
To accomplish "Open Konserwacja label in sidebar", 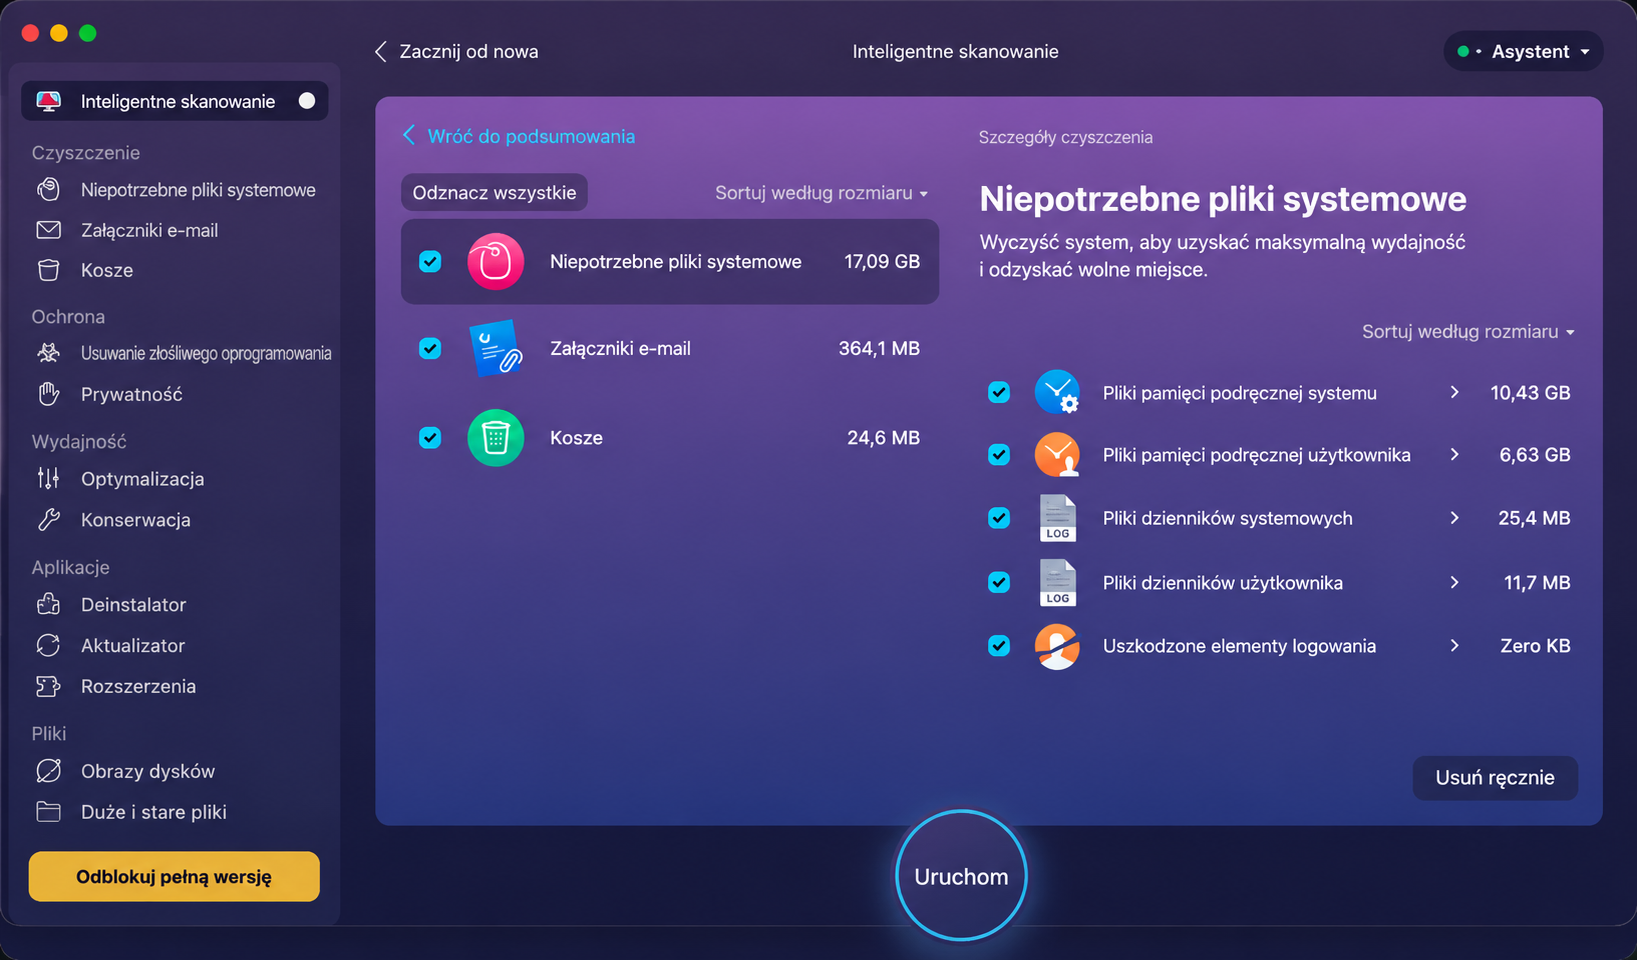I will pyautogui.click(x=136, y=520).
